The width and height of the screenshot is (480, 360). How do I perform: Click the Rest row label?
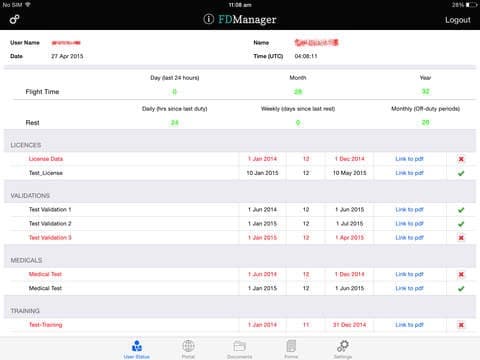(x=32, y=123)
